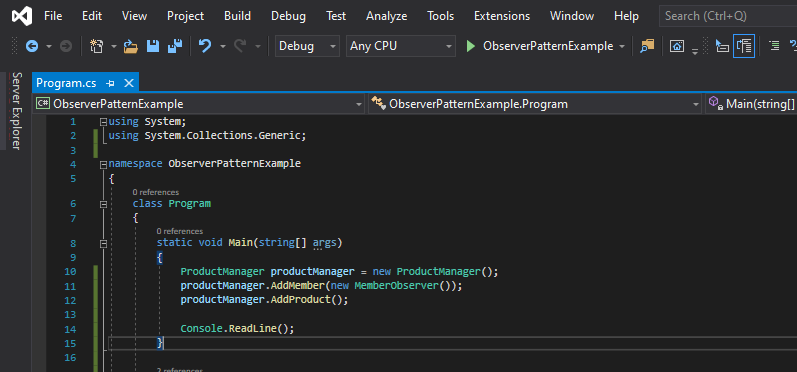The image size is (797, 372).
Task: Toggle the highlighted boxed toolbar button
Action: pos(744,46)
